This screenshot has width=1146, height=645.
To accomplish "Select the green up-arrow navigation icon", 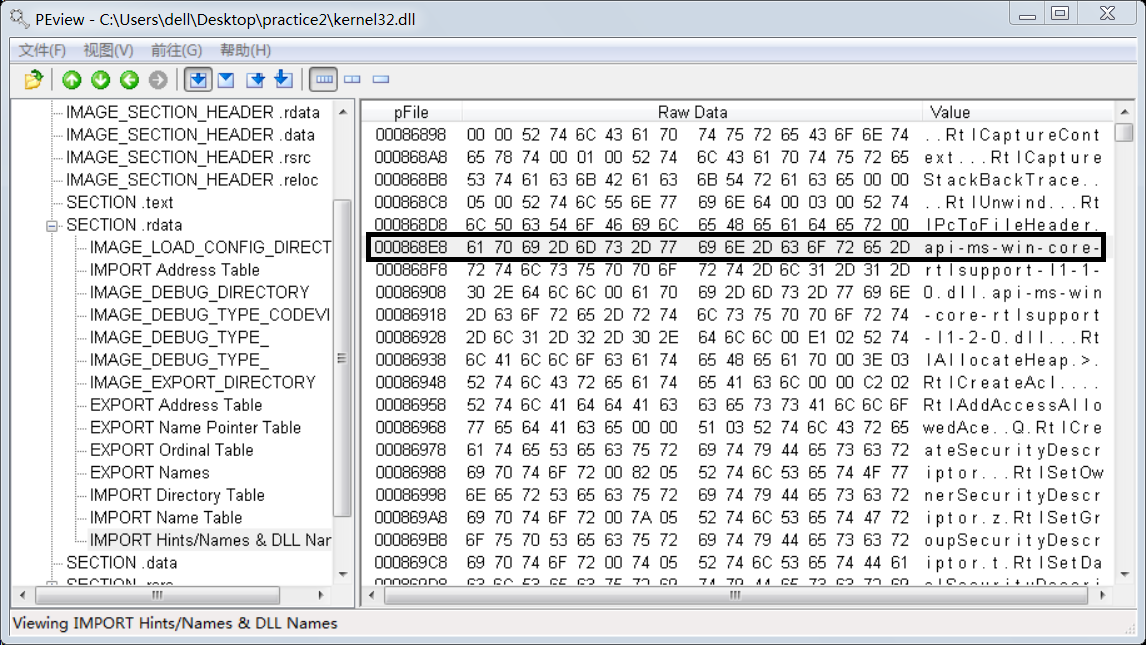I will click(71, 81).
